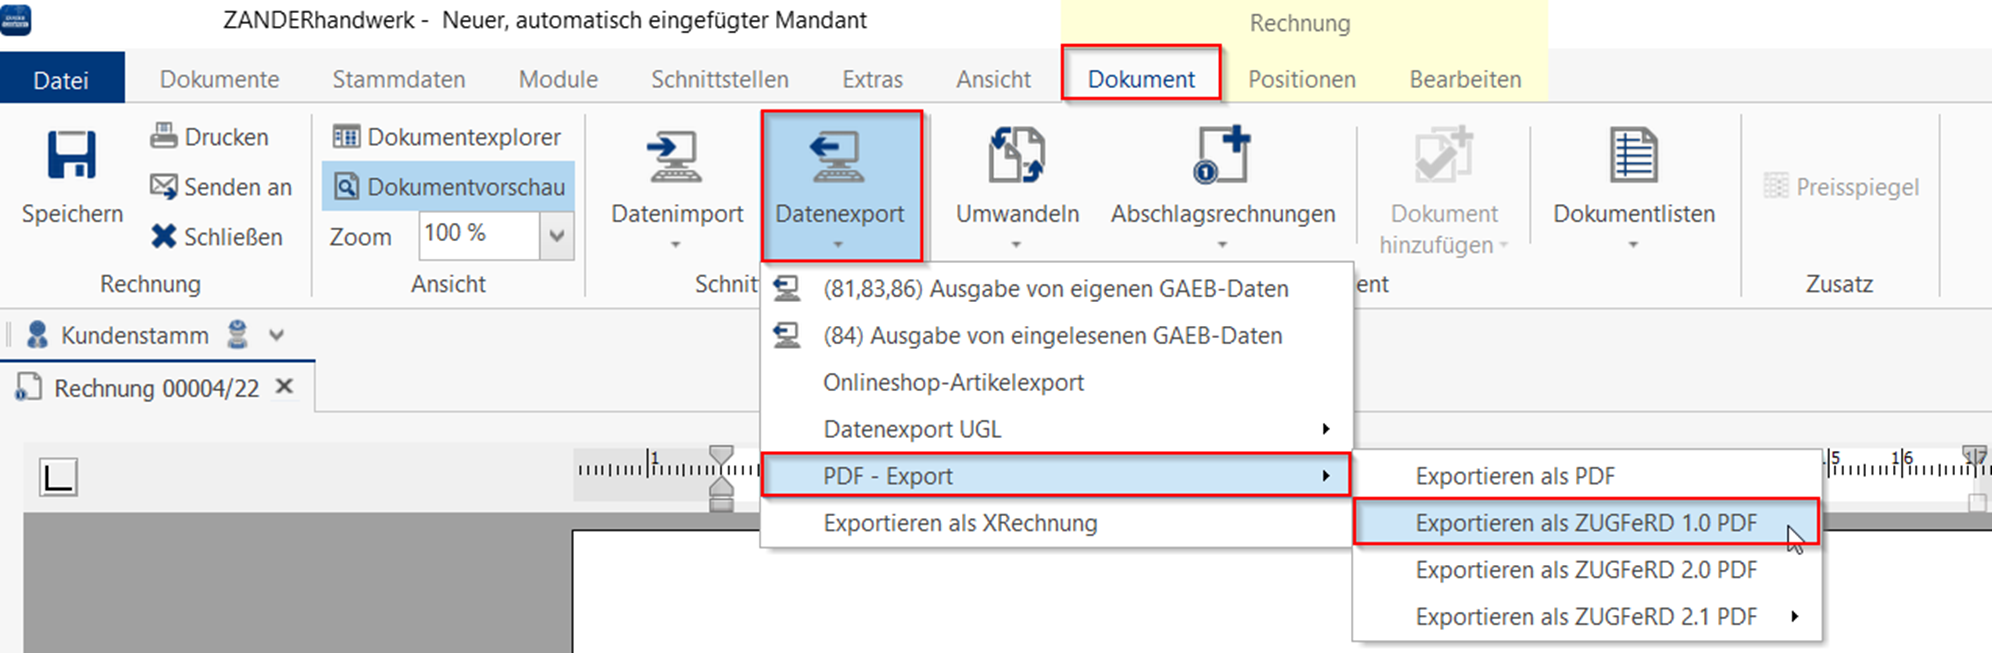
Task: Expand the Datenexport UGL submenu
Action: click(x=1055, y=429)
